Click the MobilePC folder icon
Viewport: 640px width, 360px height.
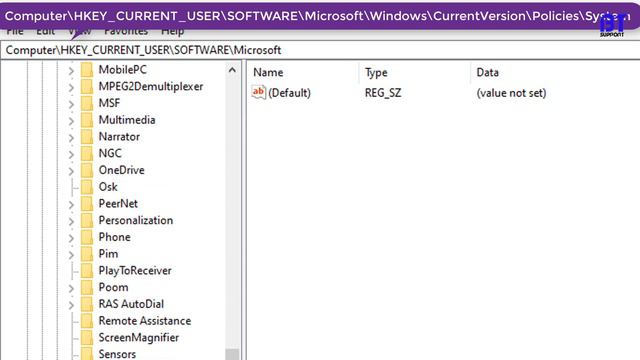[87, 70]
